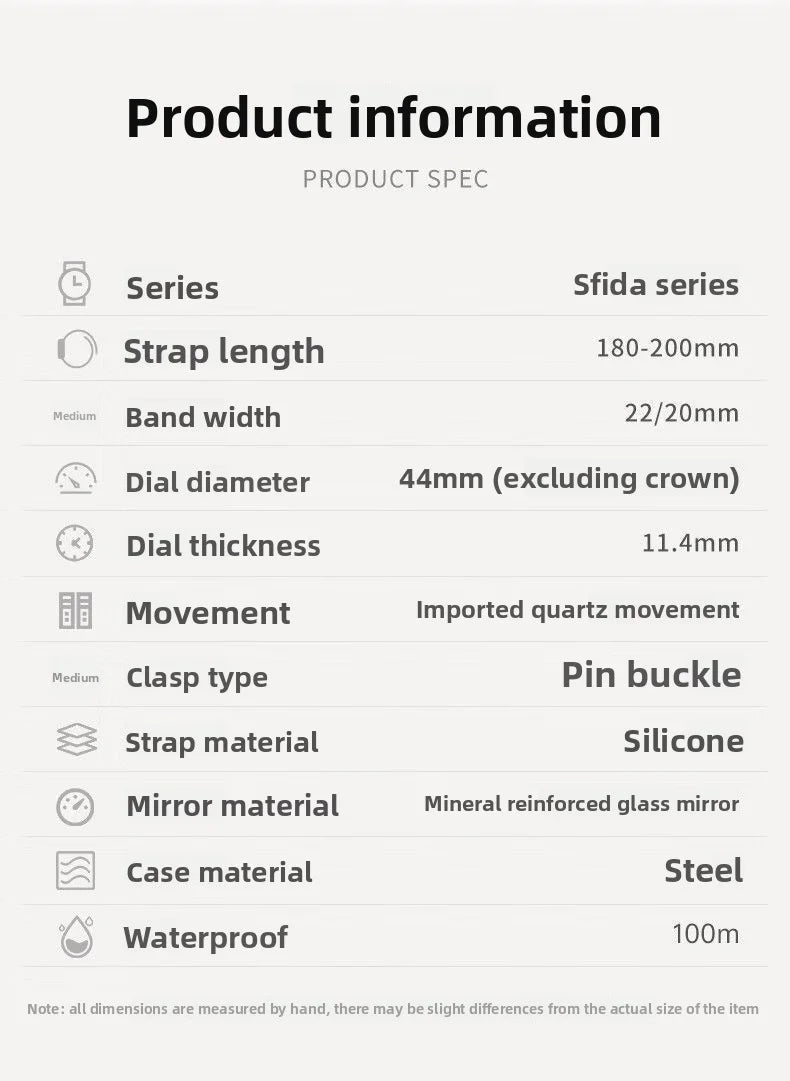Click the round icon beside Mirror material
790x1081 pixels.
click(75, 806)
